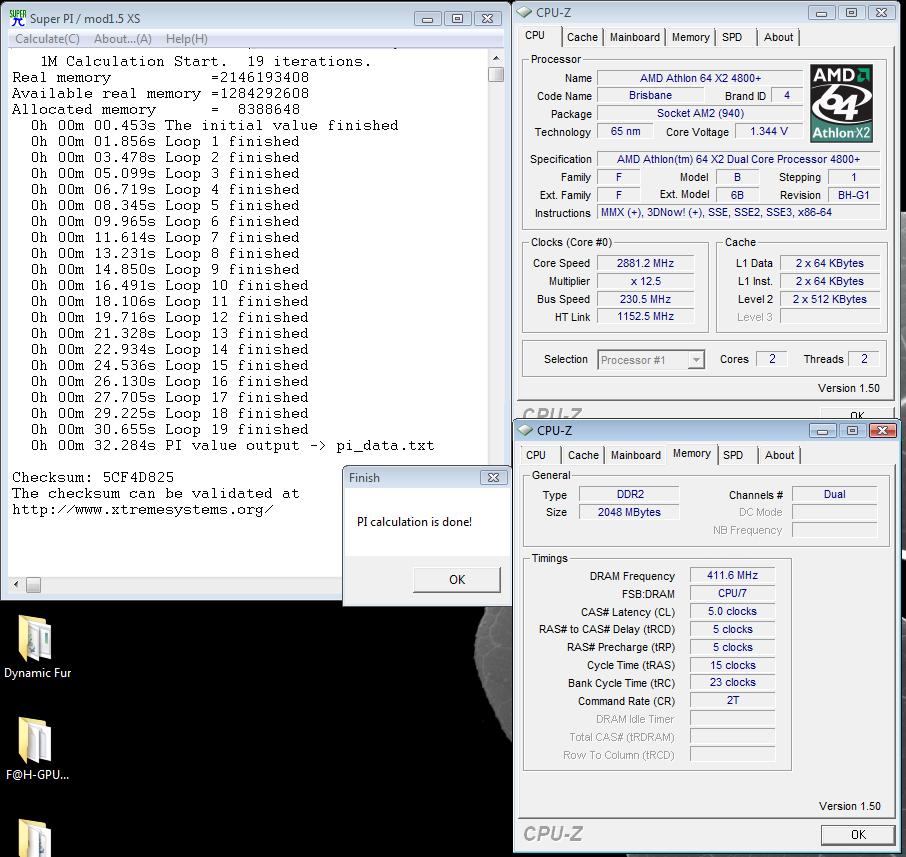Click OK button in lower CPU-Z window

[858, 834]
